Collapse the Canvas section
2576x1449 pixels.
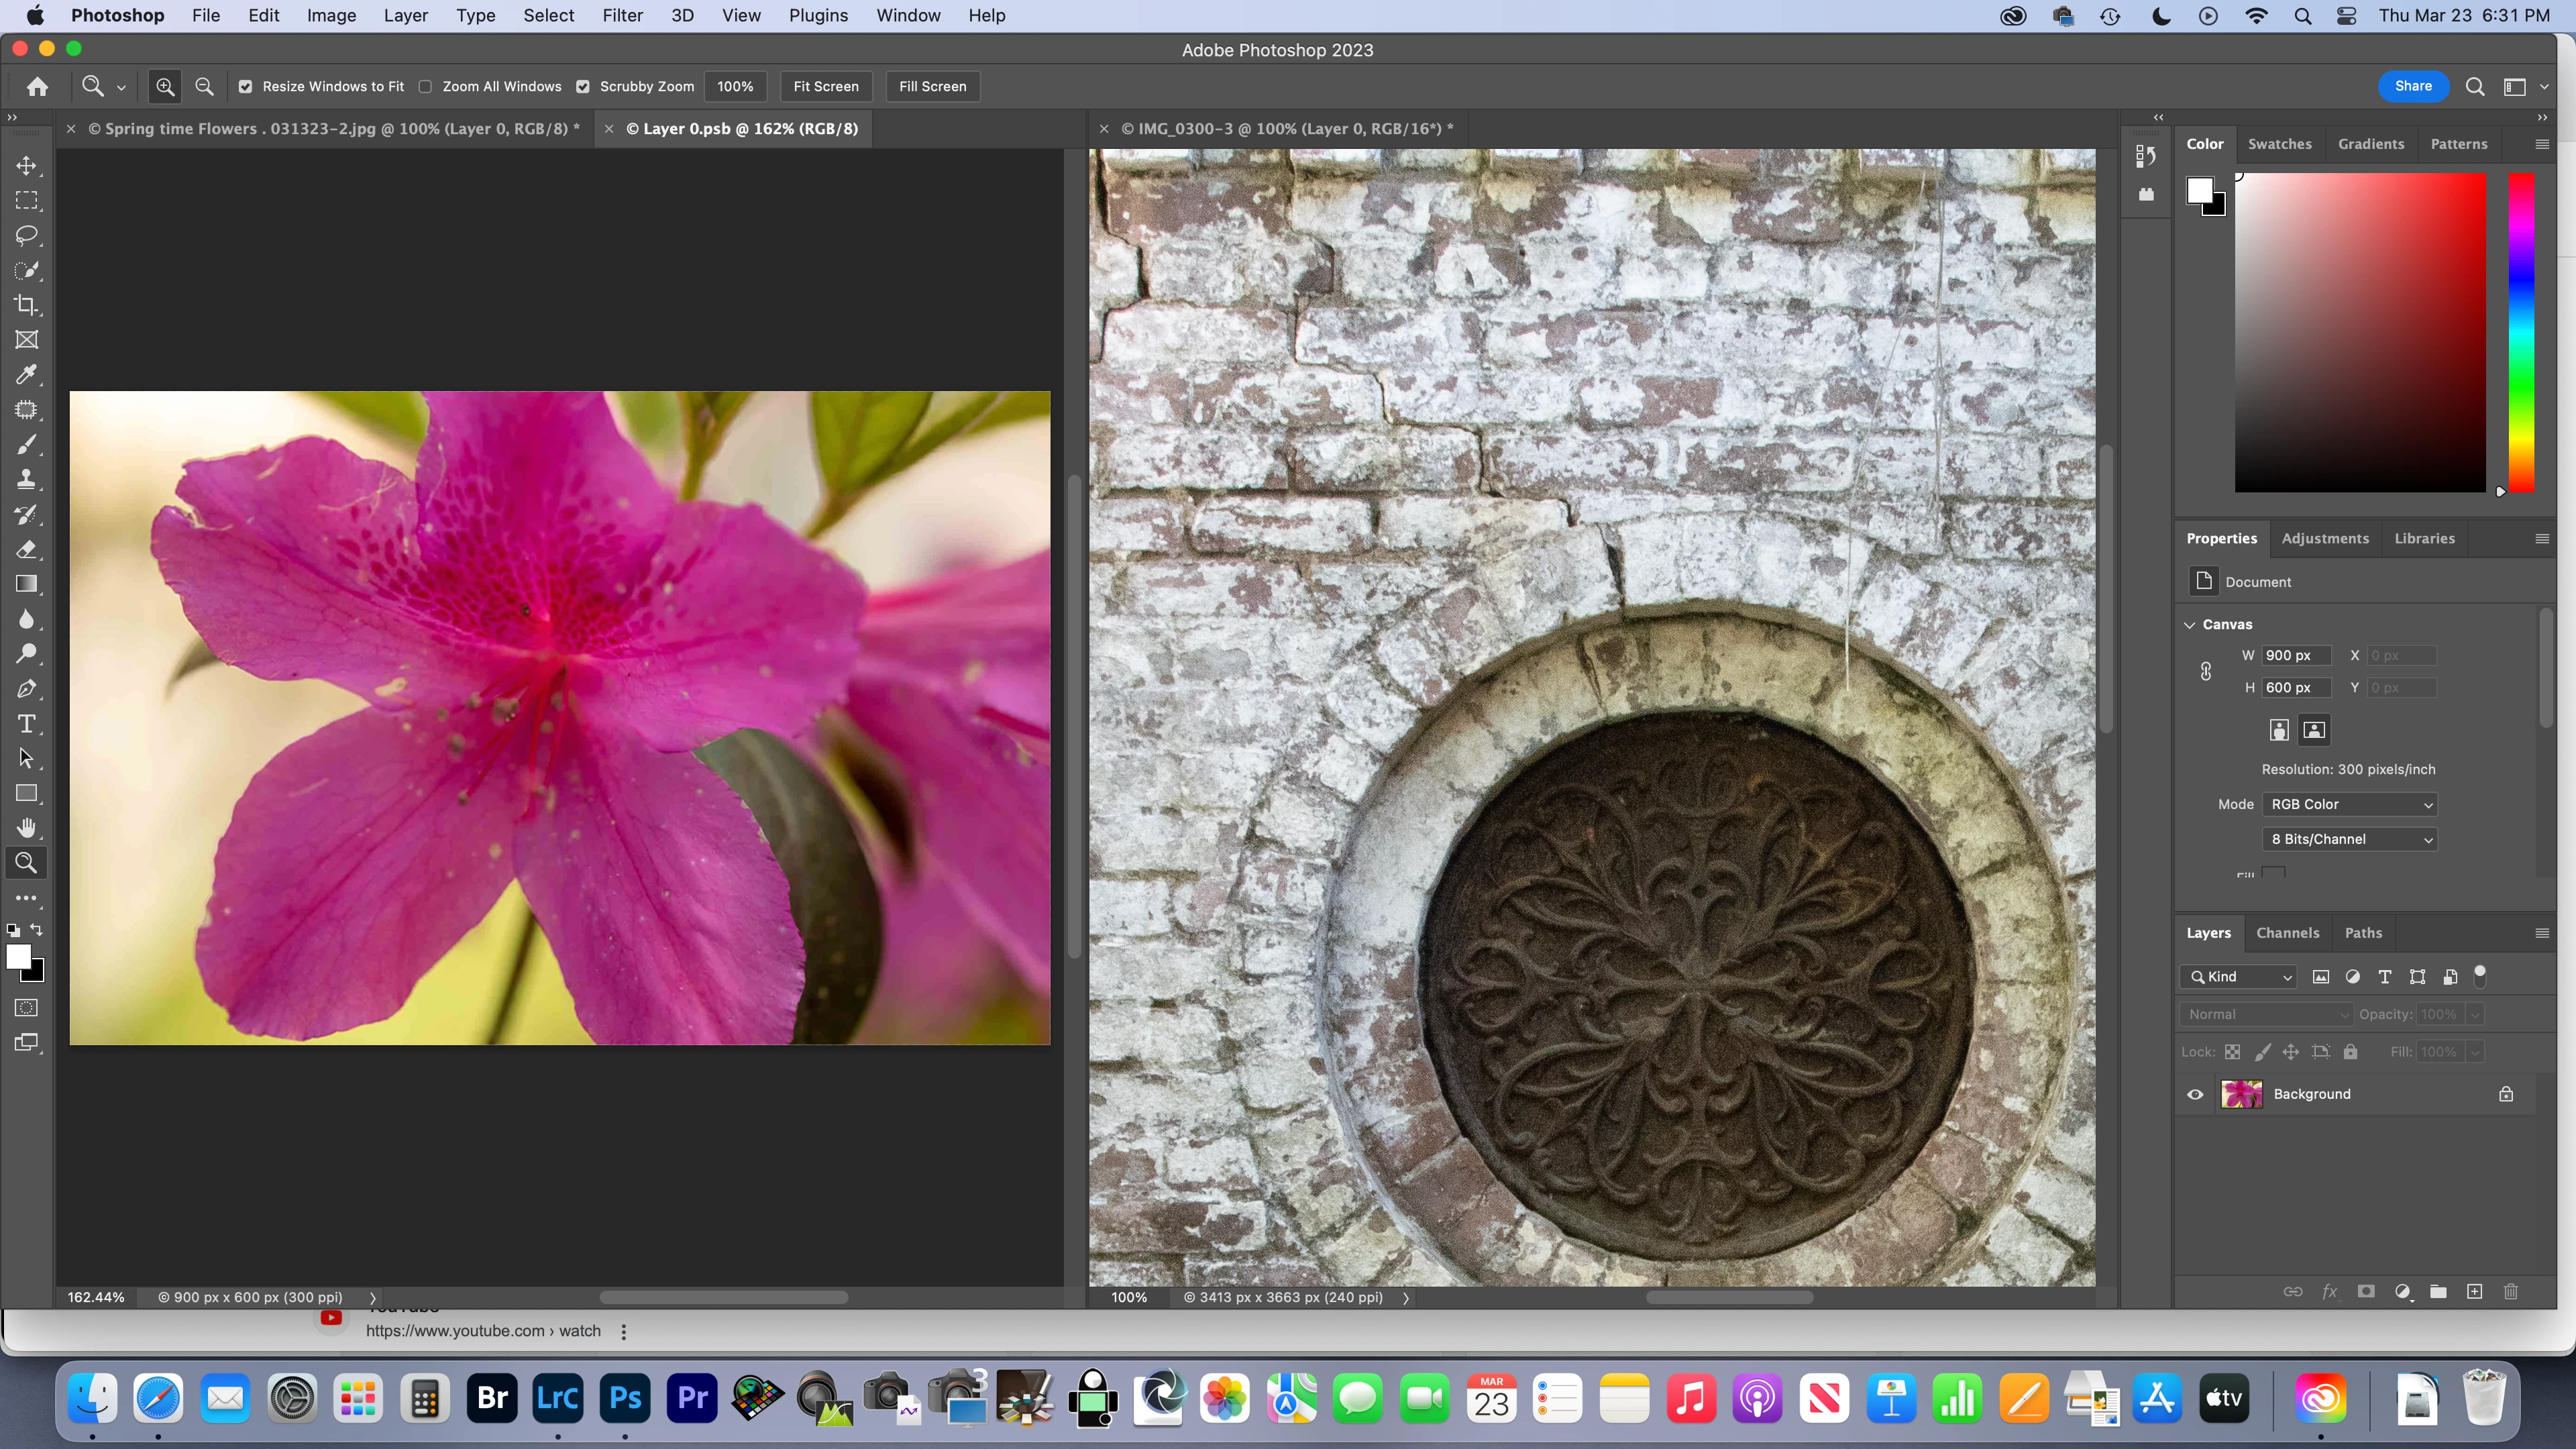click(2190, 624)
